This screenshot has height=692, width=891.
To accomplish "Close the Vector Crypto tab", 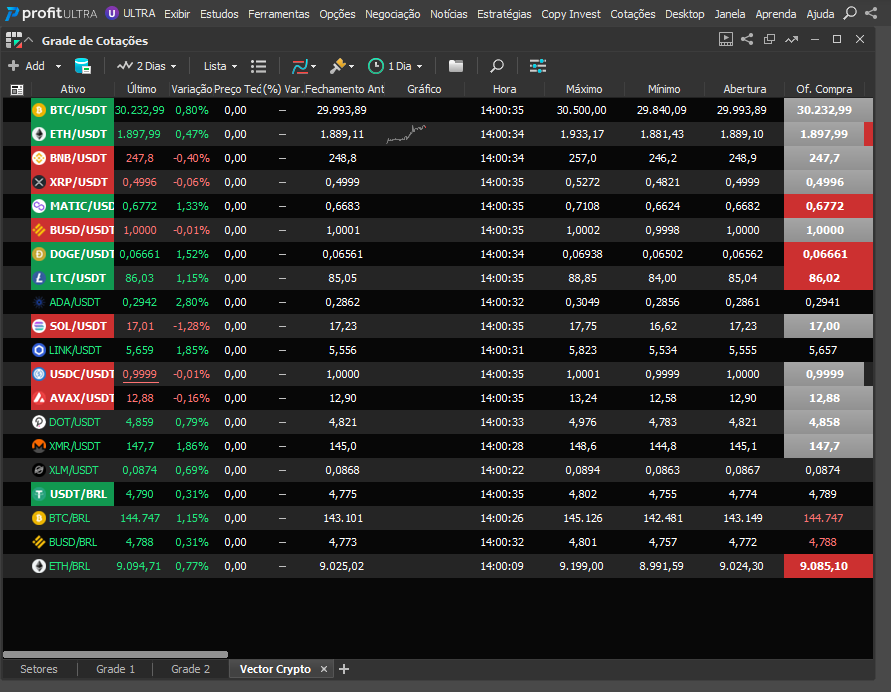I will (324, 669).
